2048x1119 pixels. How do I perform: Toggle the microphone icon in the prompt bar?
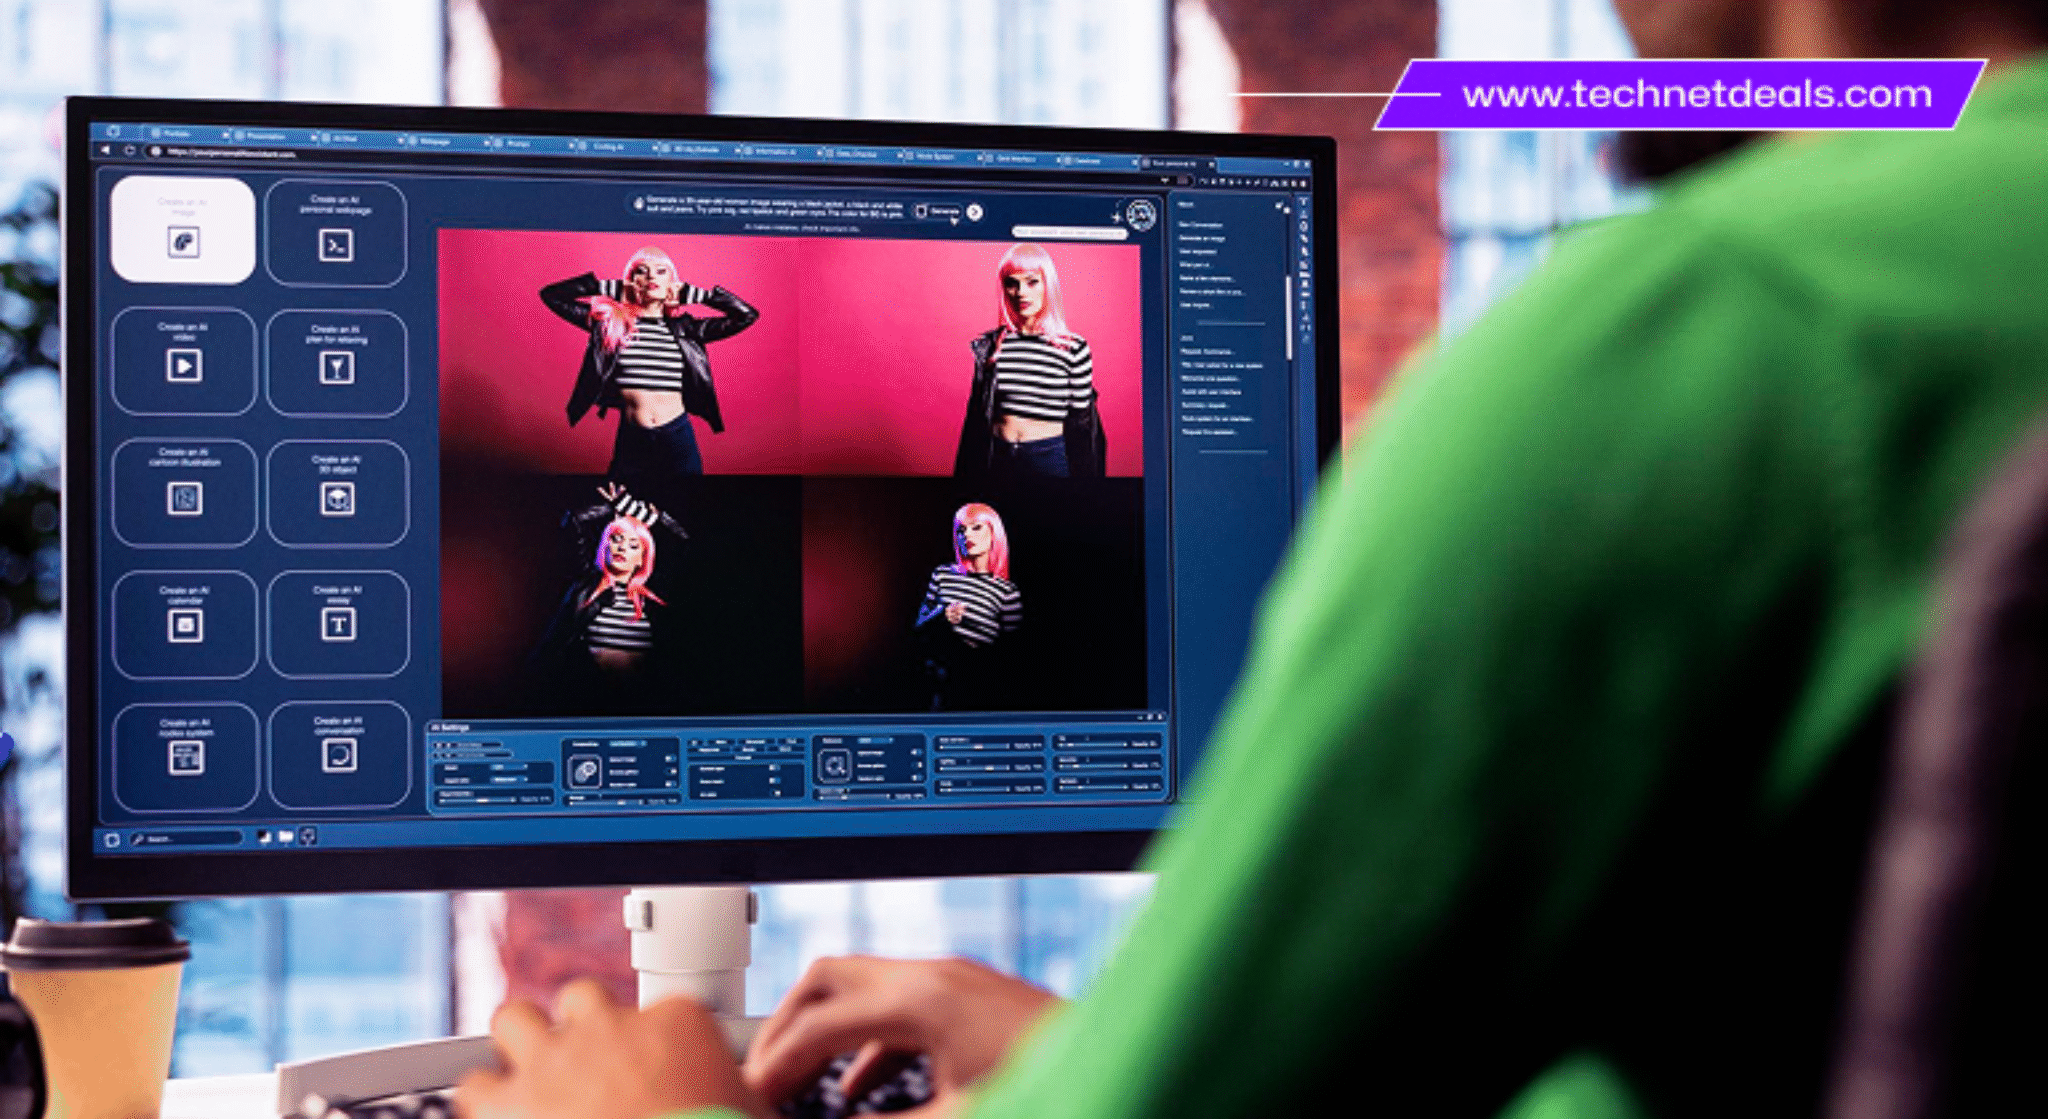click(x=637, y=203)
